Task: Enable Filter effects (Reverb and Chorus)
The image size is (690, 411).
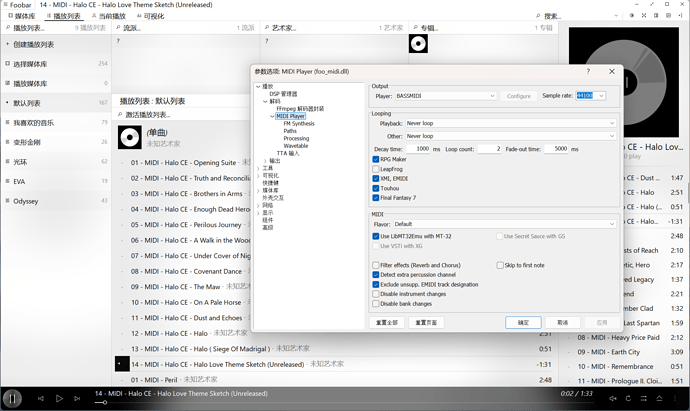Action: pyautogui.click(x=376, y=265)
